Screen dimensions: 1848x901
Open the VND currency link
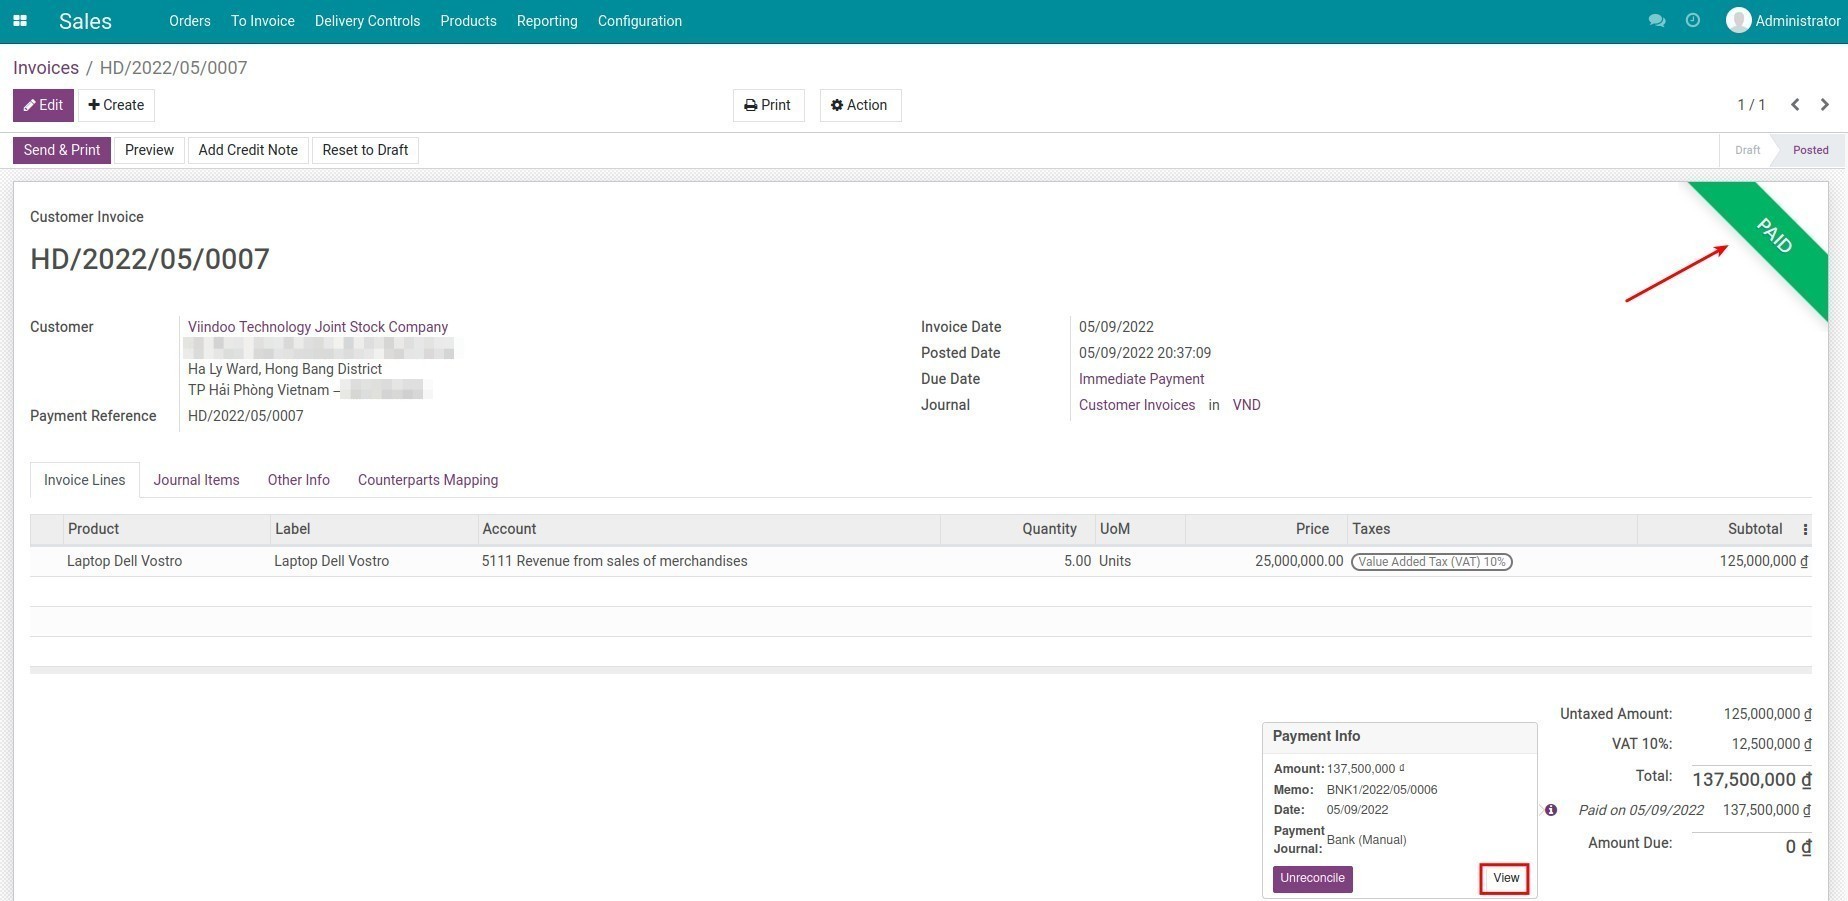click(1246, 405)
